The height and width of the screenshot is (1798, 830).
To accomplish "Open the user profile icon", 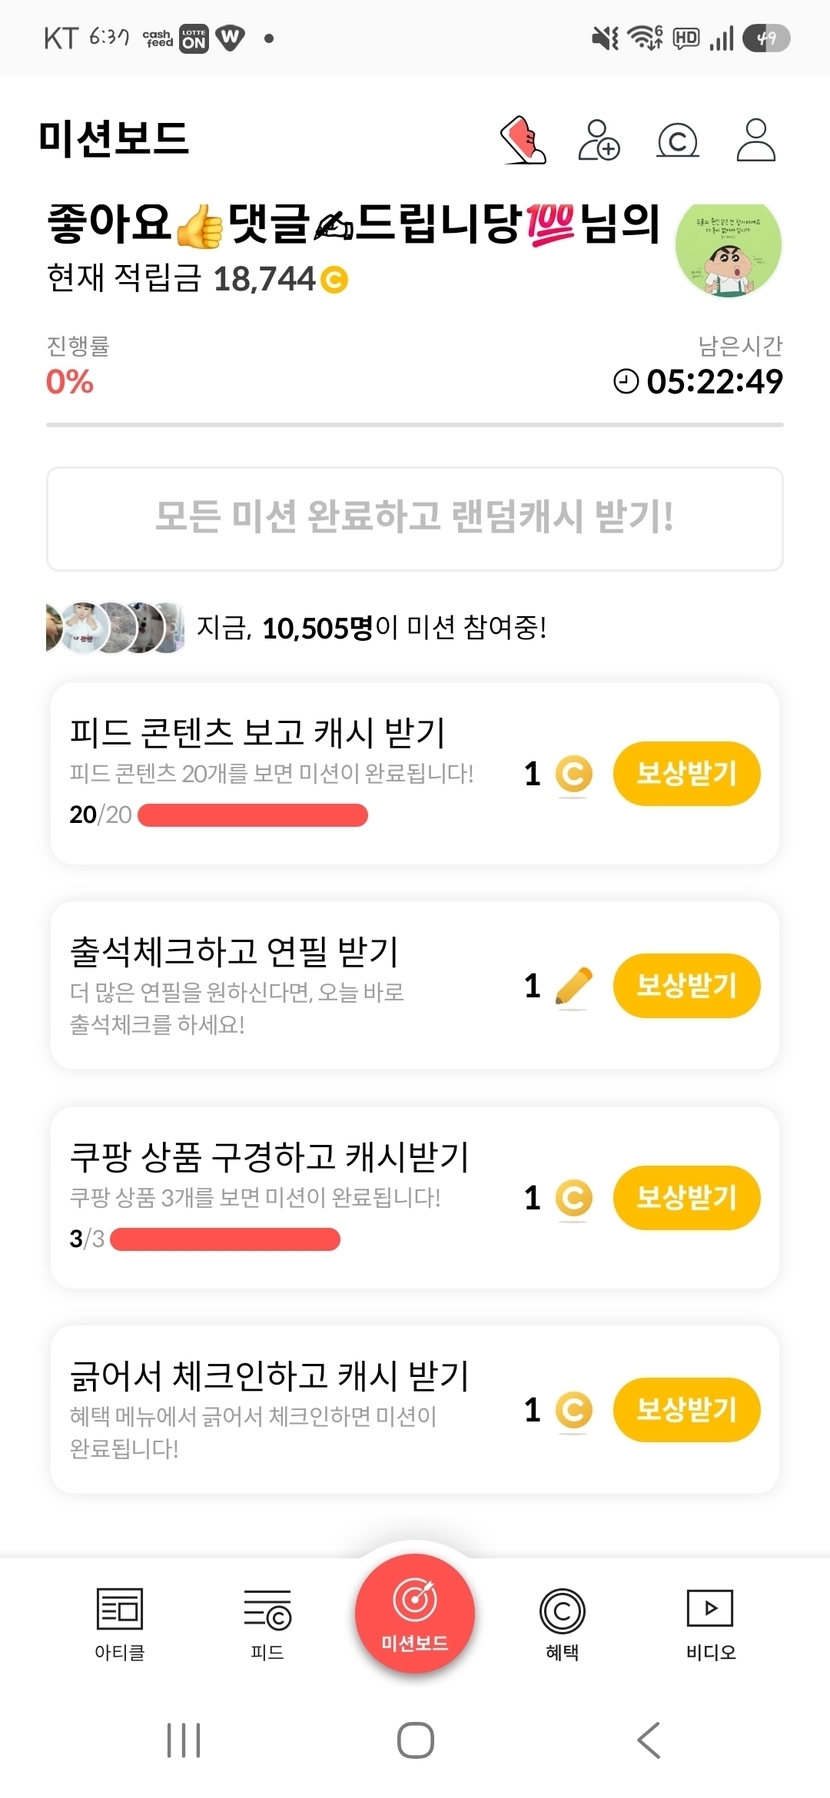I will pos(756,140).
